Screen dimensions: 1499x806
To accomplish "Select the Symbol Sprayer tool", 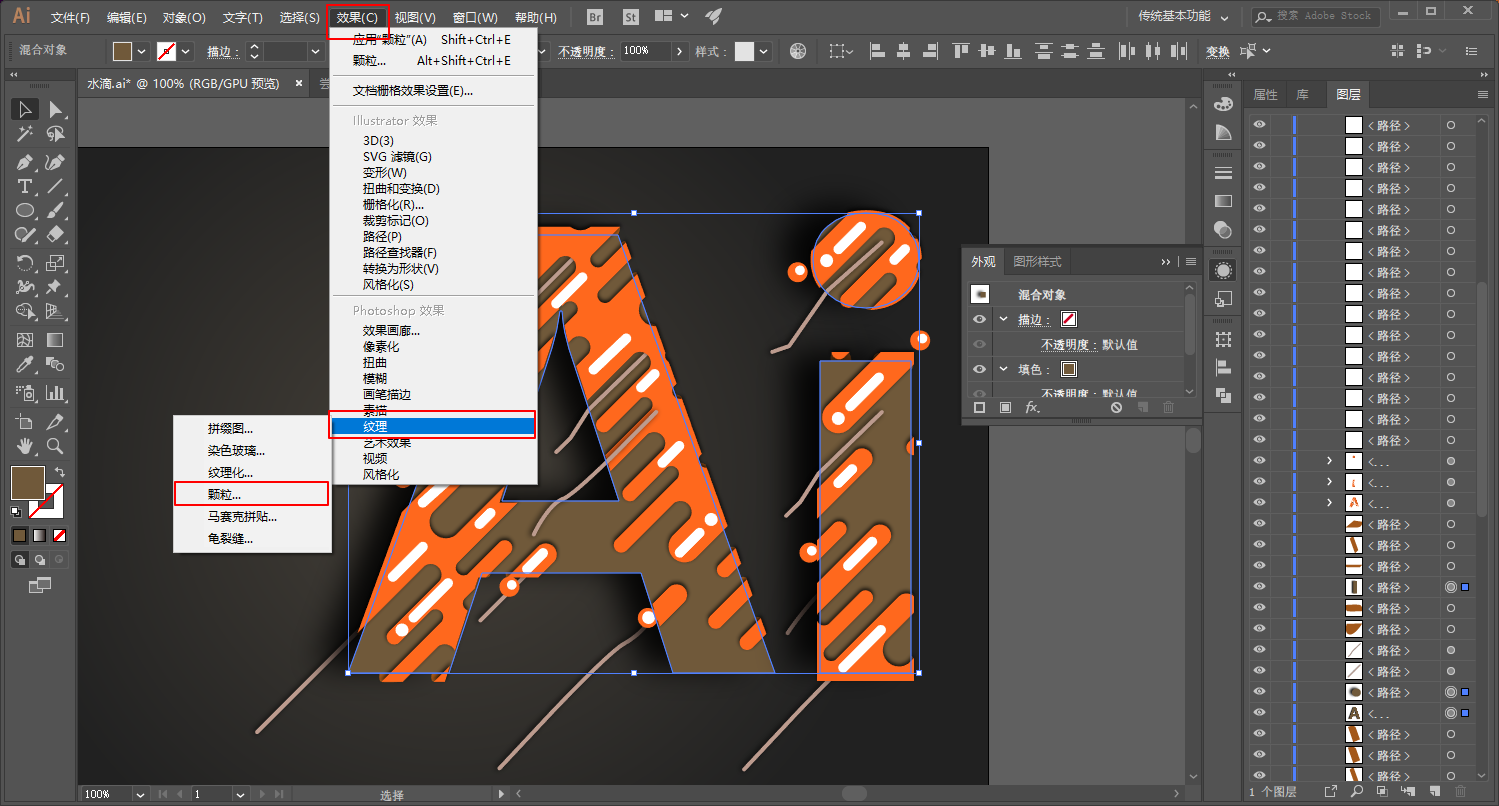I will [26, 393].
